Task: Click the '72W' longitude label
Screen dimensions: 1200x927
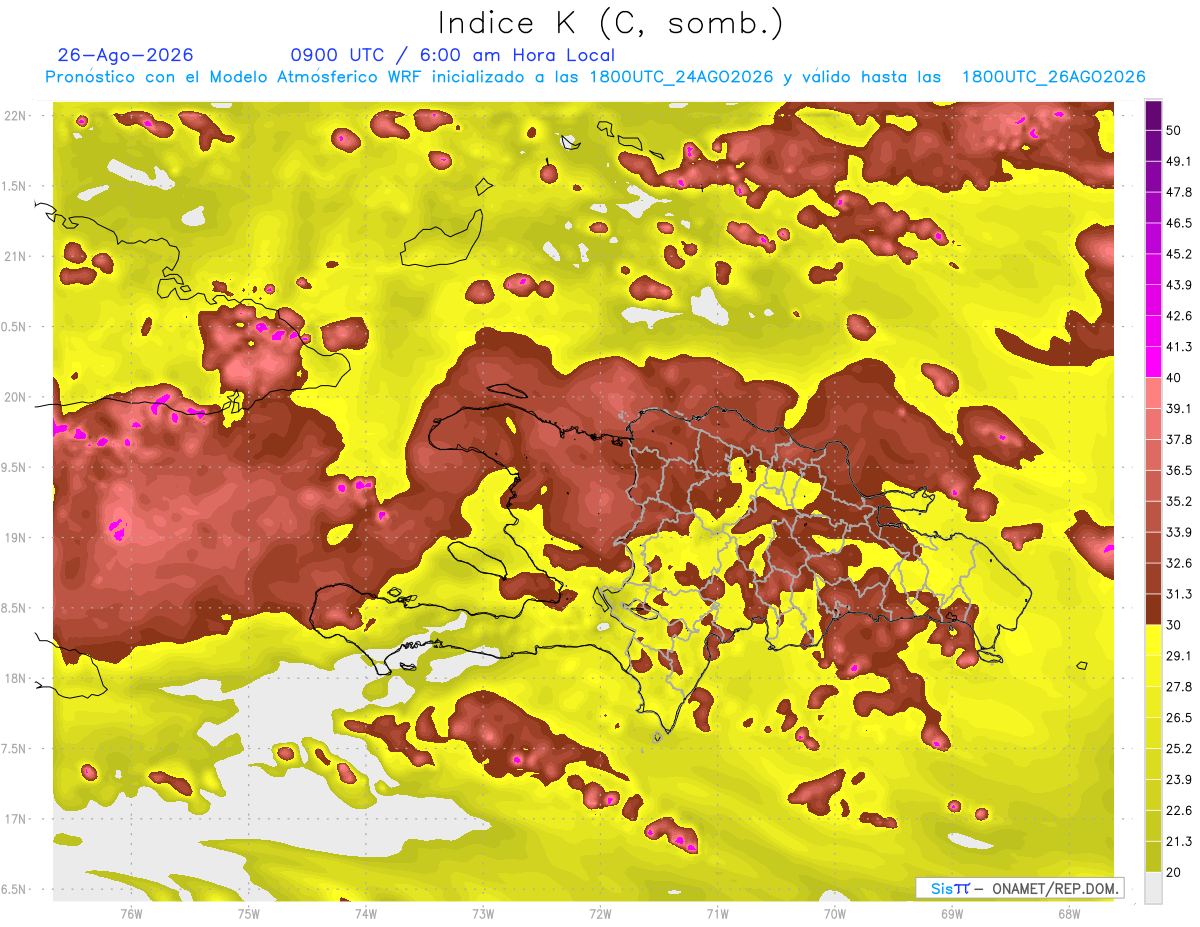Action: [x=600, y=914]
